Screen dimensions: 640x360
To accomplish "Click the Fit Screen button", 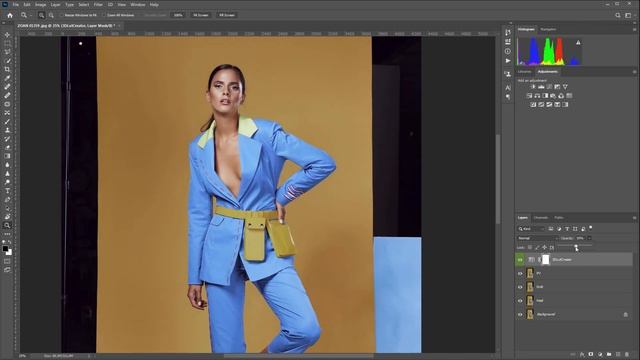I will click(x=200, y=15).
